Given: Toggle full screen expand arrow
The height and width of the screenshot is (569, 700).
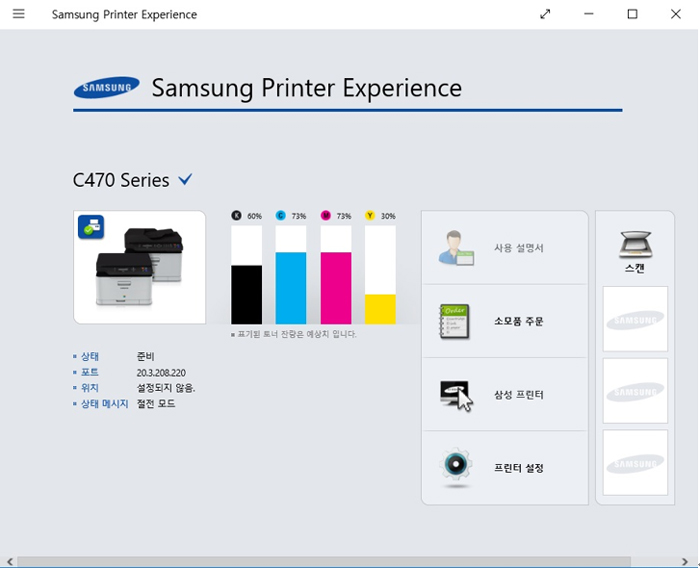Looking at the screenshot, I should 545,14.
